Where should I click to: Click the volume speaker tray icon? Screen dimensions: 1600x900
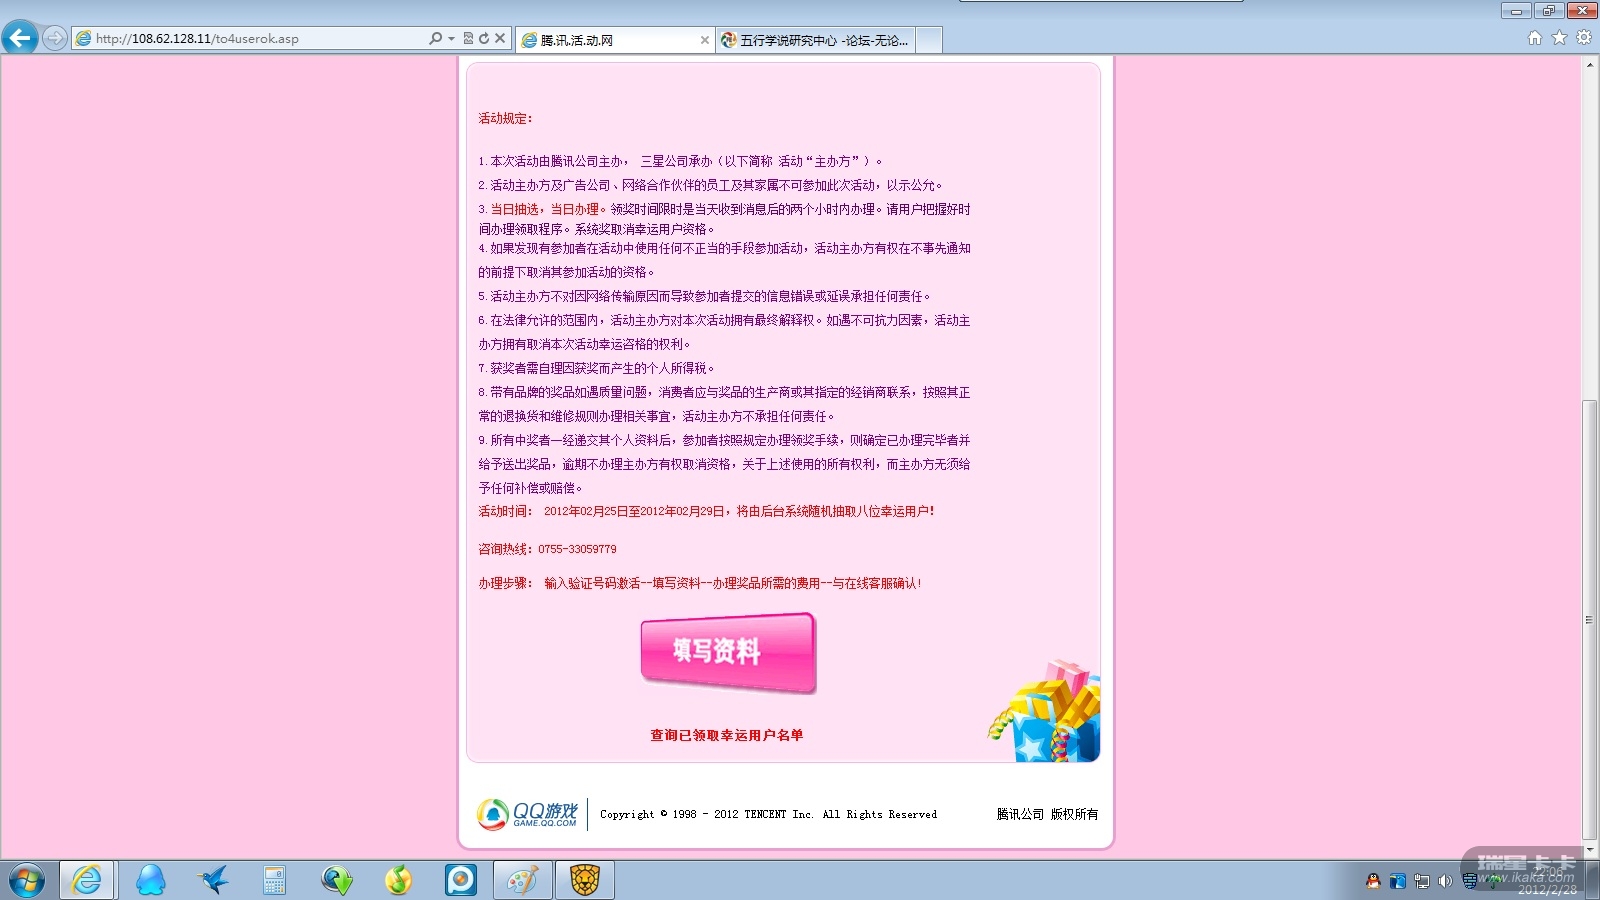tap(1445, 881)
